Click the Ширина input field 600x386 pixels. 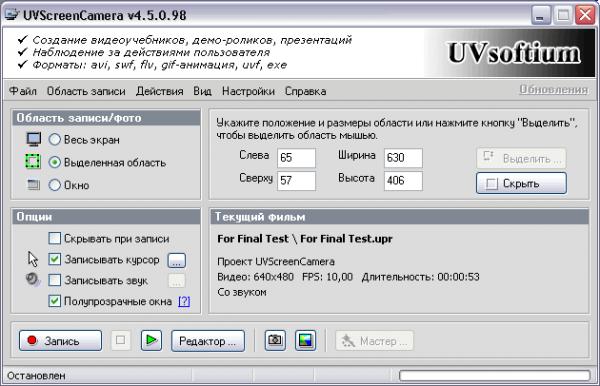(403, 158)
